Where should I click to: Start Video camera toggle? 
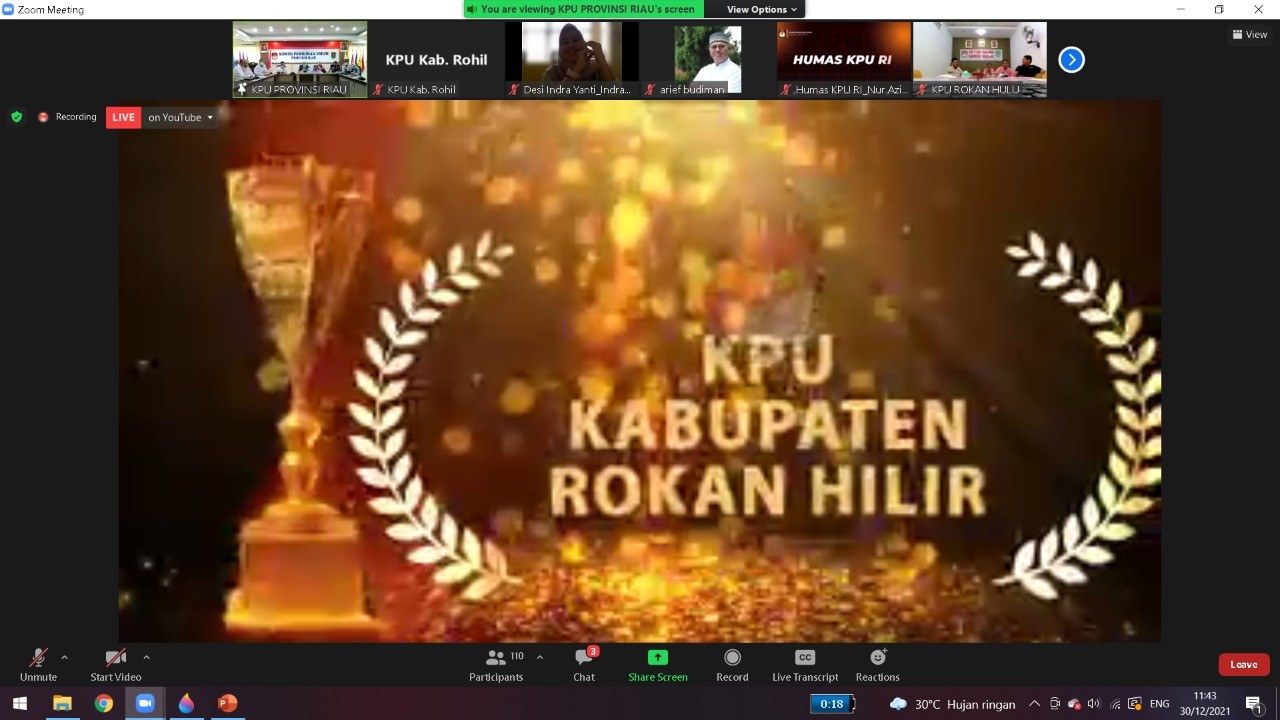tap(116, 665)
